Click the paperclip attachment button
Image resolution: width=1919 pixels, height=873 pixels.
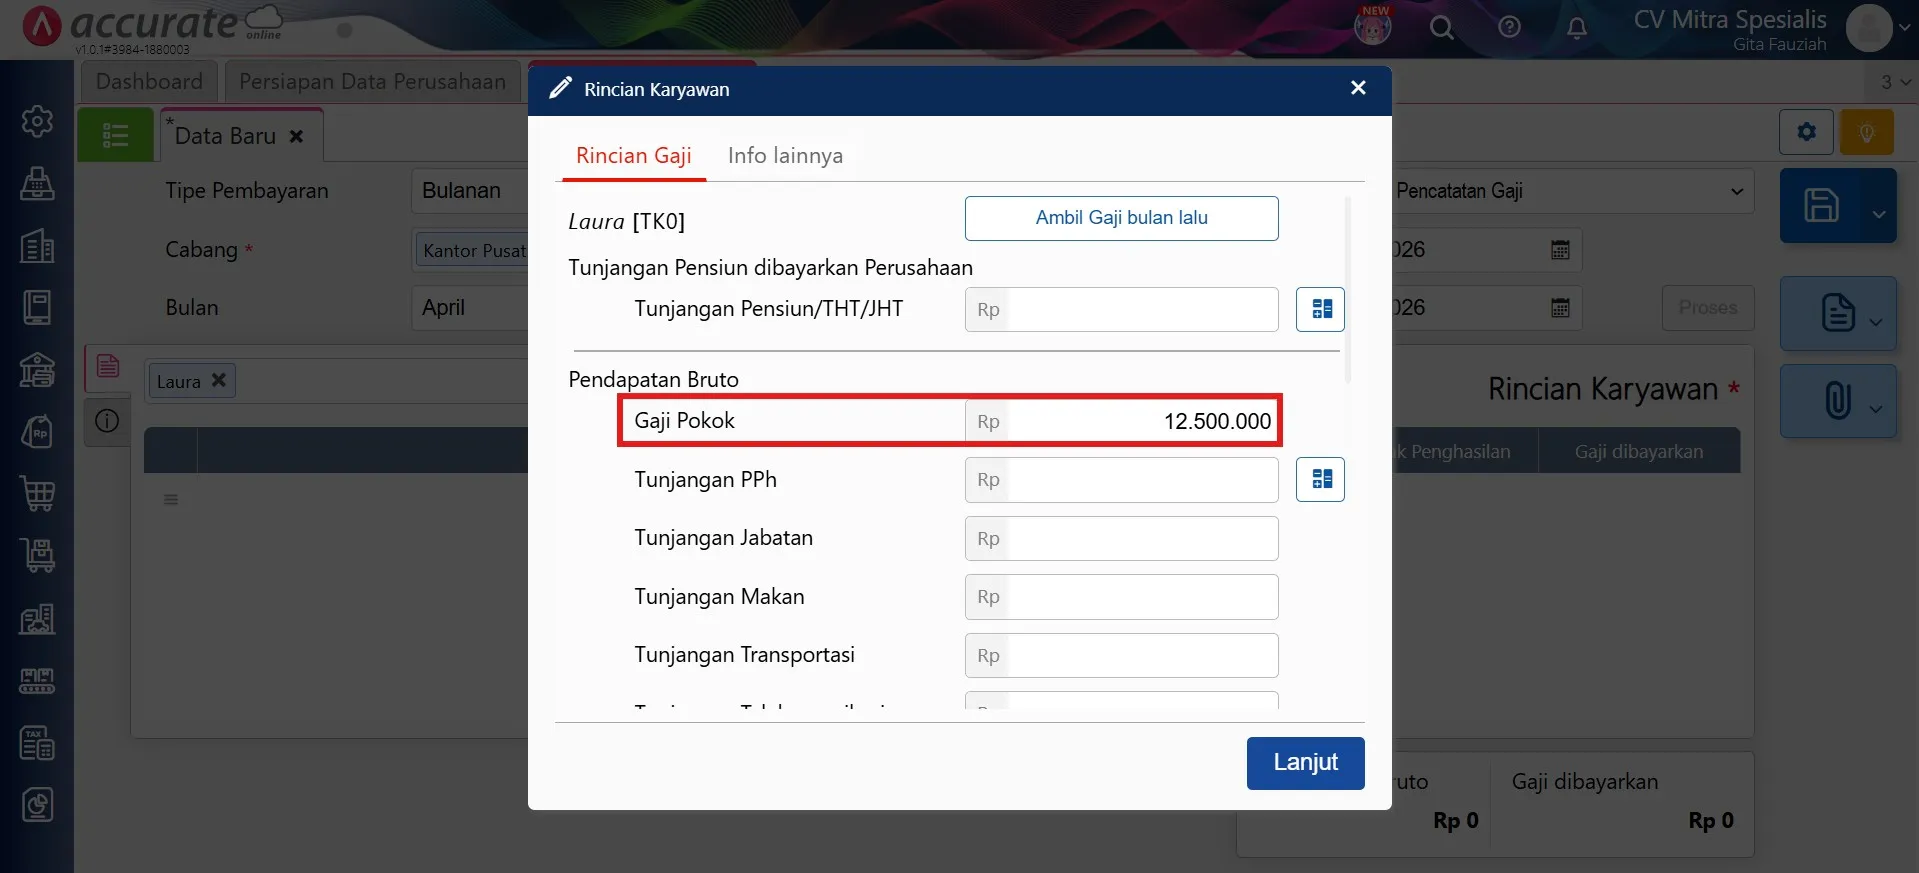[1837, 400]
